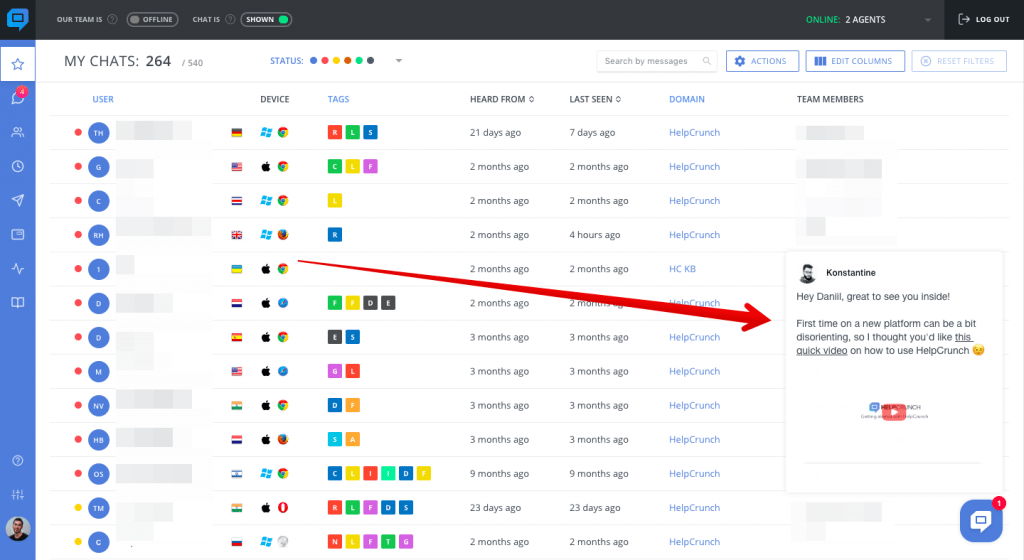
Task: Click the search magnifier icon
Action: 707,61
